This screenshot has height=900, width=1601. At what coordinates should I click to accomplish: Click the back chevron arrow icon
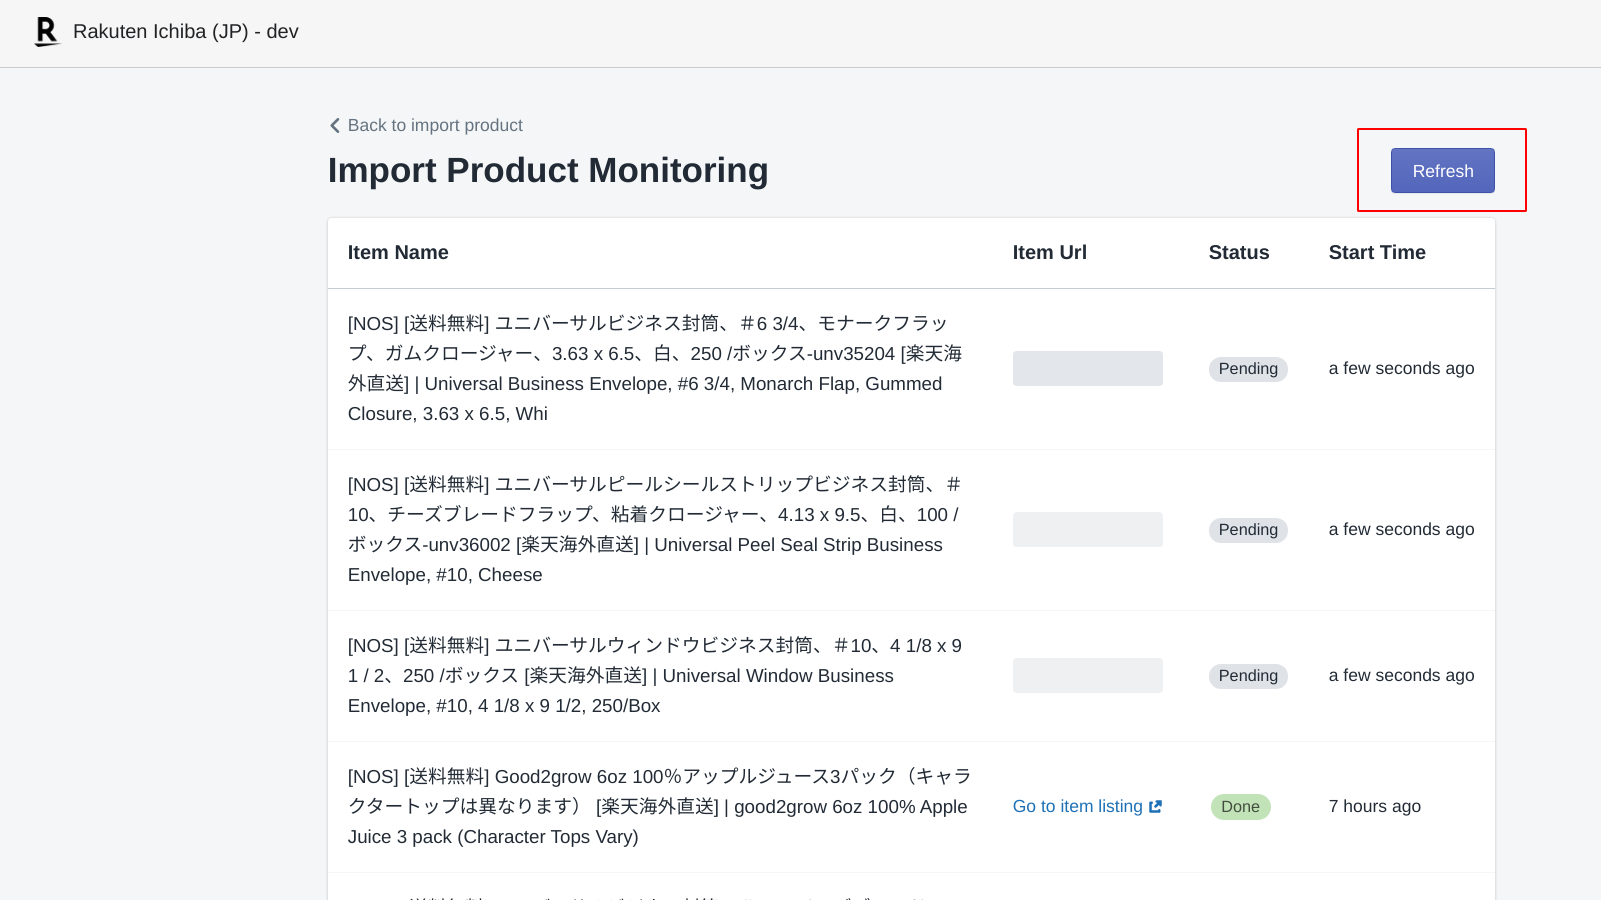click(x=335, y=126)
